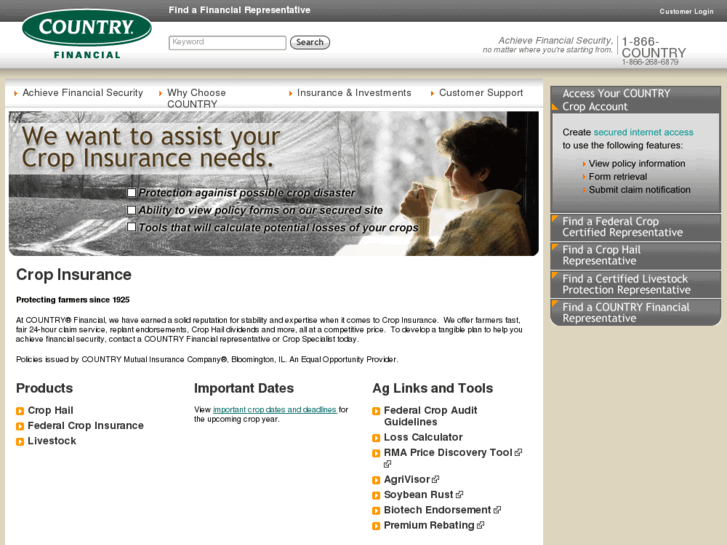Expand Why Choose COUNTRY menu arrow

[160, 93]
